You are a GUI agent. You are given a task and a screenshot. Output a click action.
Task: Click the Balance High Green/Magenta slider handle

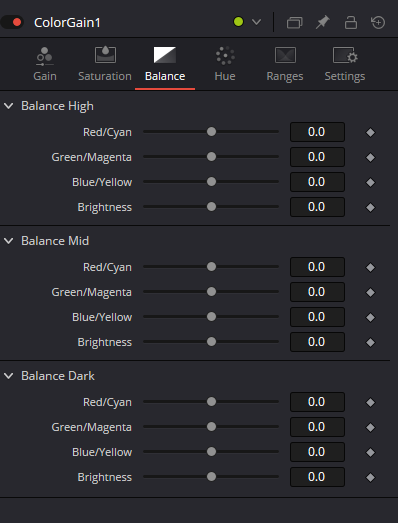tap(211, 157)
